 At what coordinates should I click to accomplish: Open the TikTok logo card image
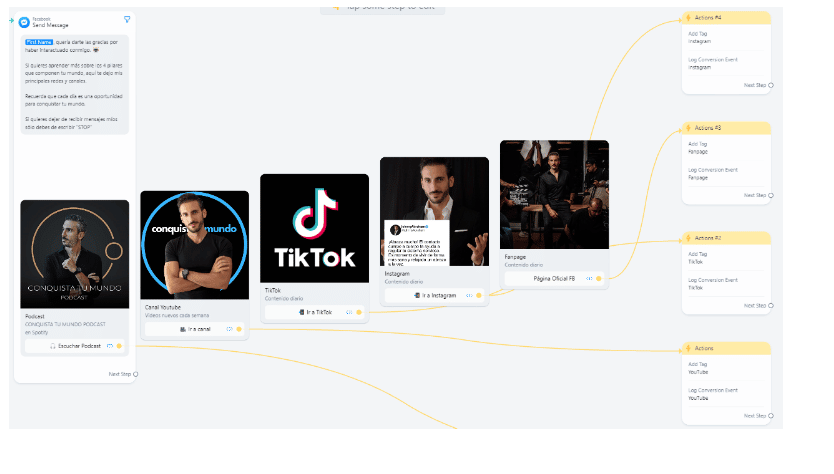pos(314,228)
